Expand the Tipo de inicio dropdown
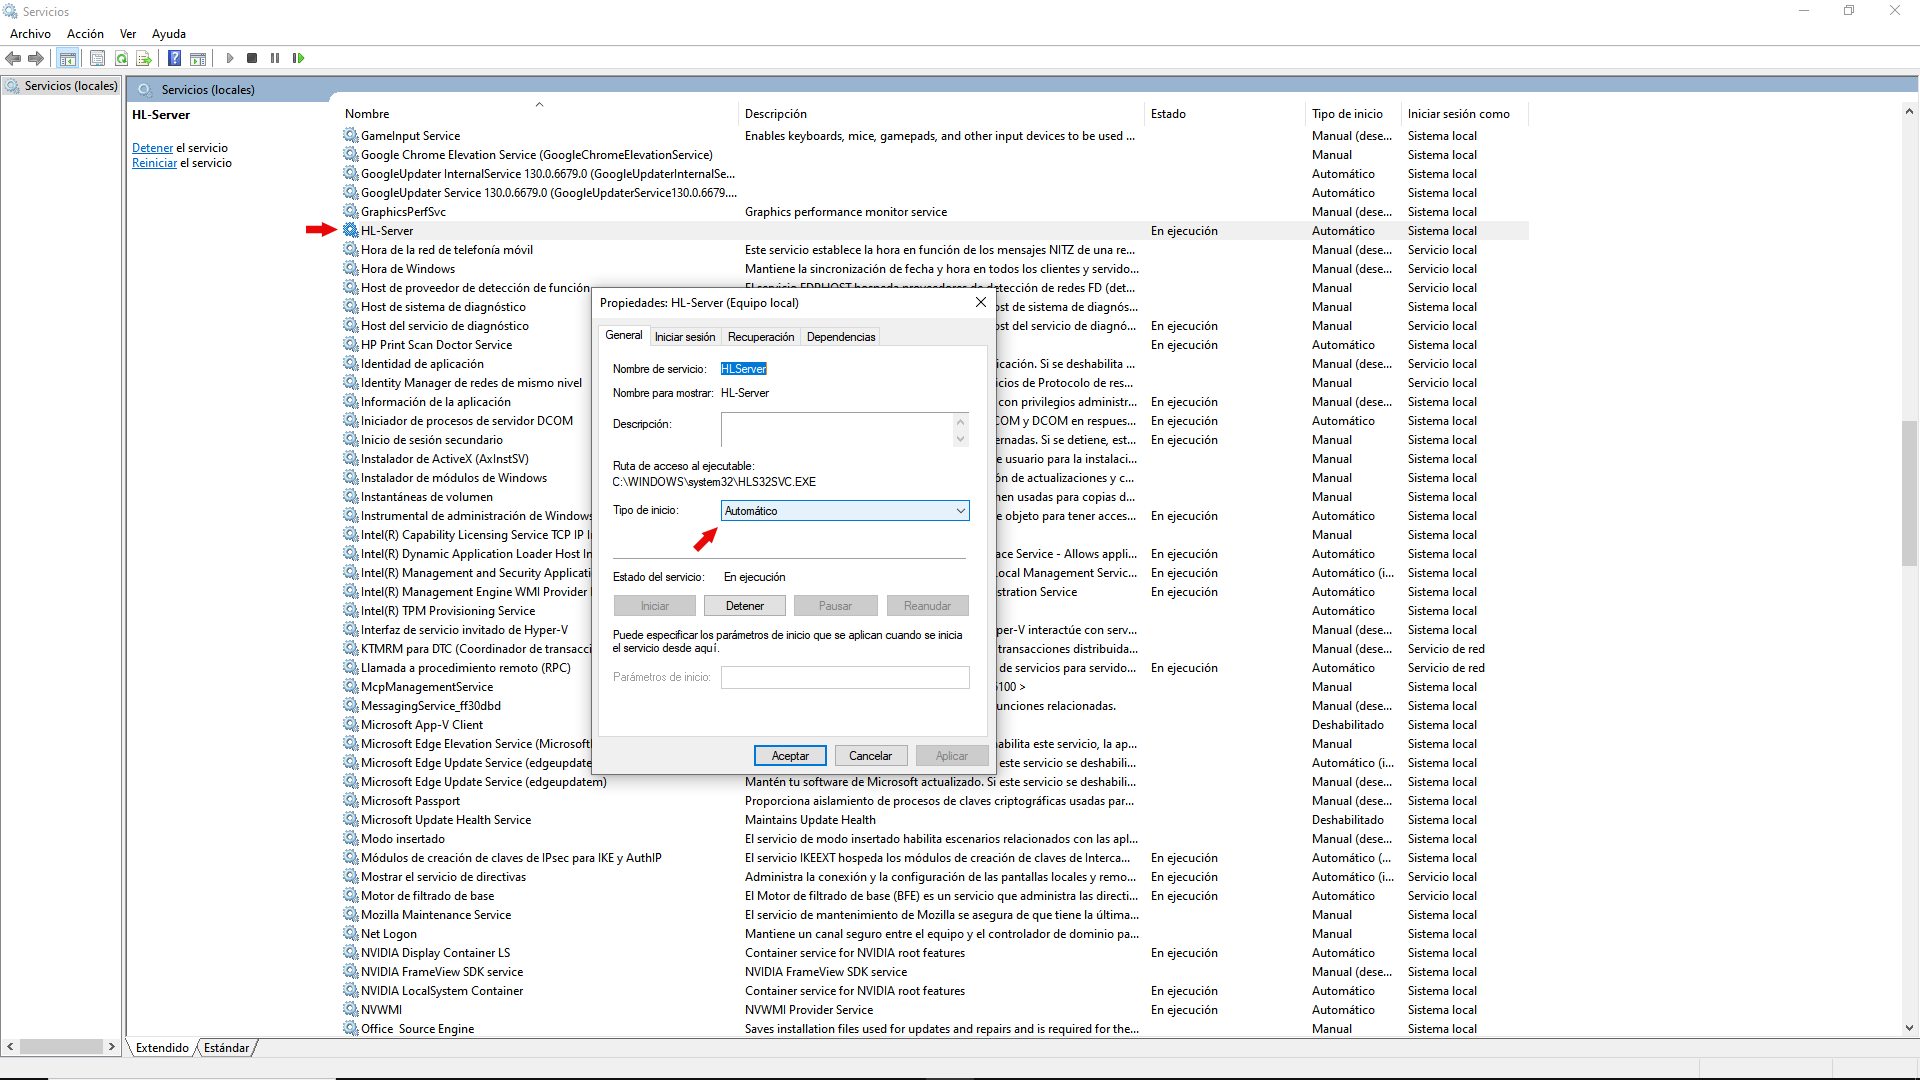1920x1080 pixels. tap(845, 511)
